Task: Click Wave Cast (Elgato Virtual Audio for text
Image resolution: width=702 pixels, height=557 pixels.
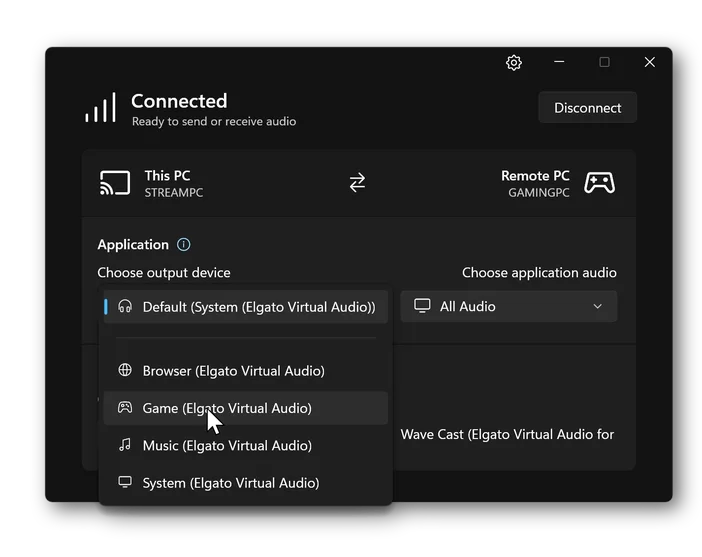Action: tap(507, 434)
